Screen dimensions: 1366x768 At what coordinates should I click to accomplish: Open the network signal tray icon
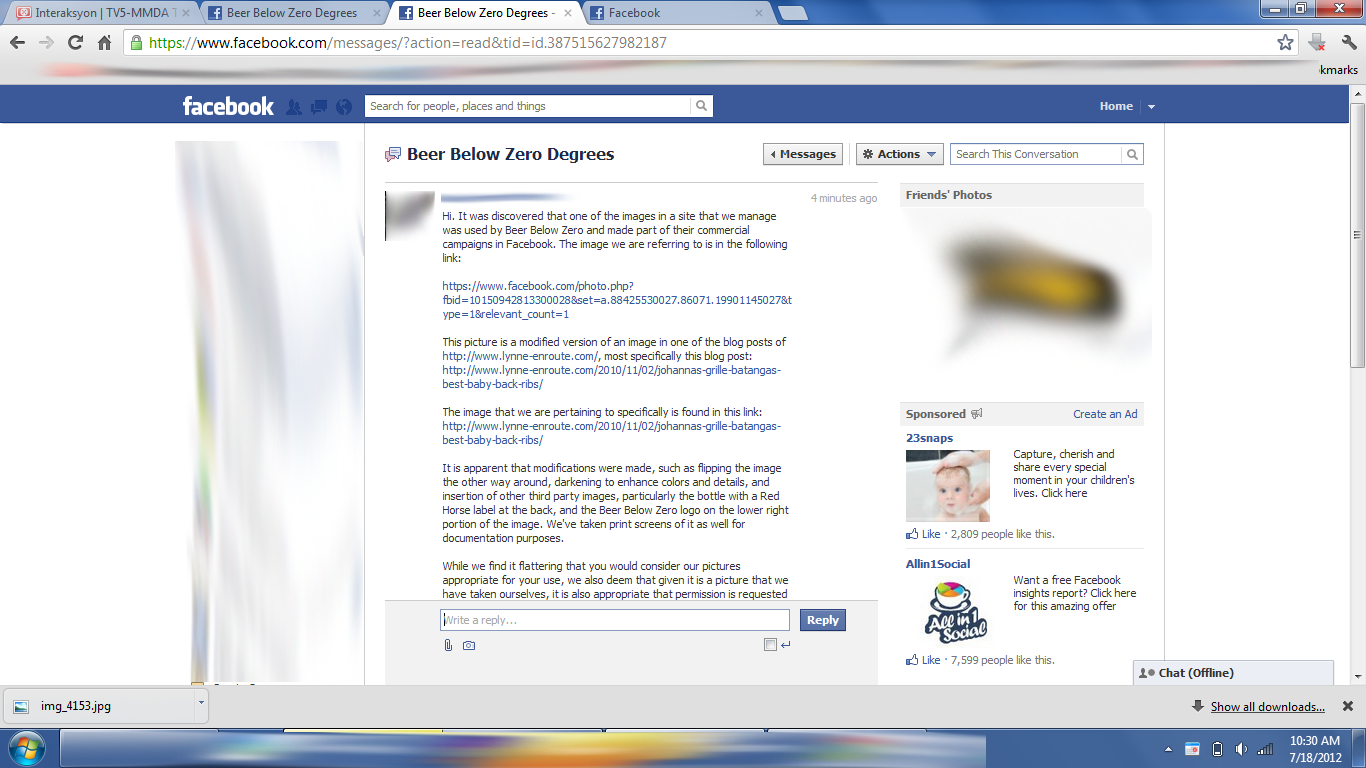[x=1265, y=749]
